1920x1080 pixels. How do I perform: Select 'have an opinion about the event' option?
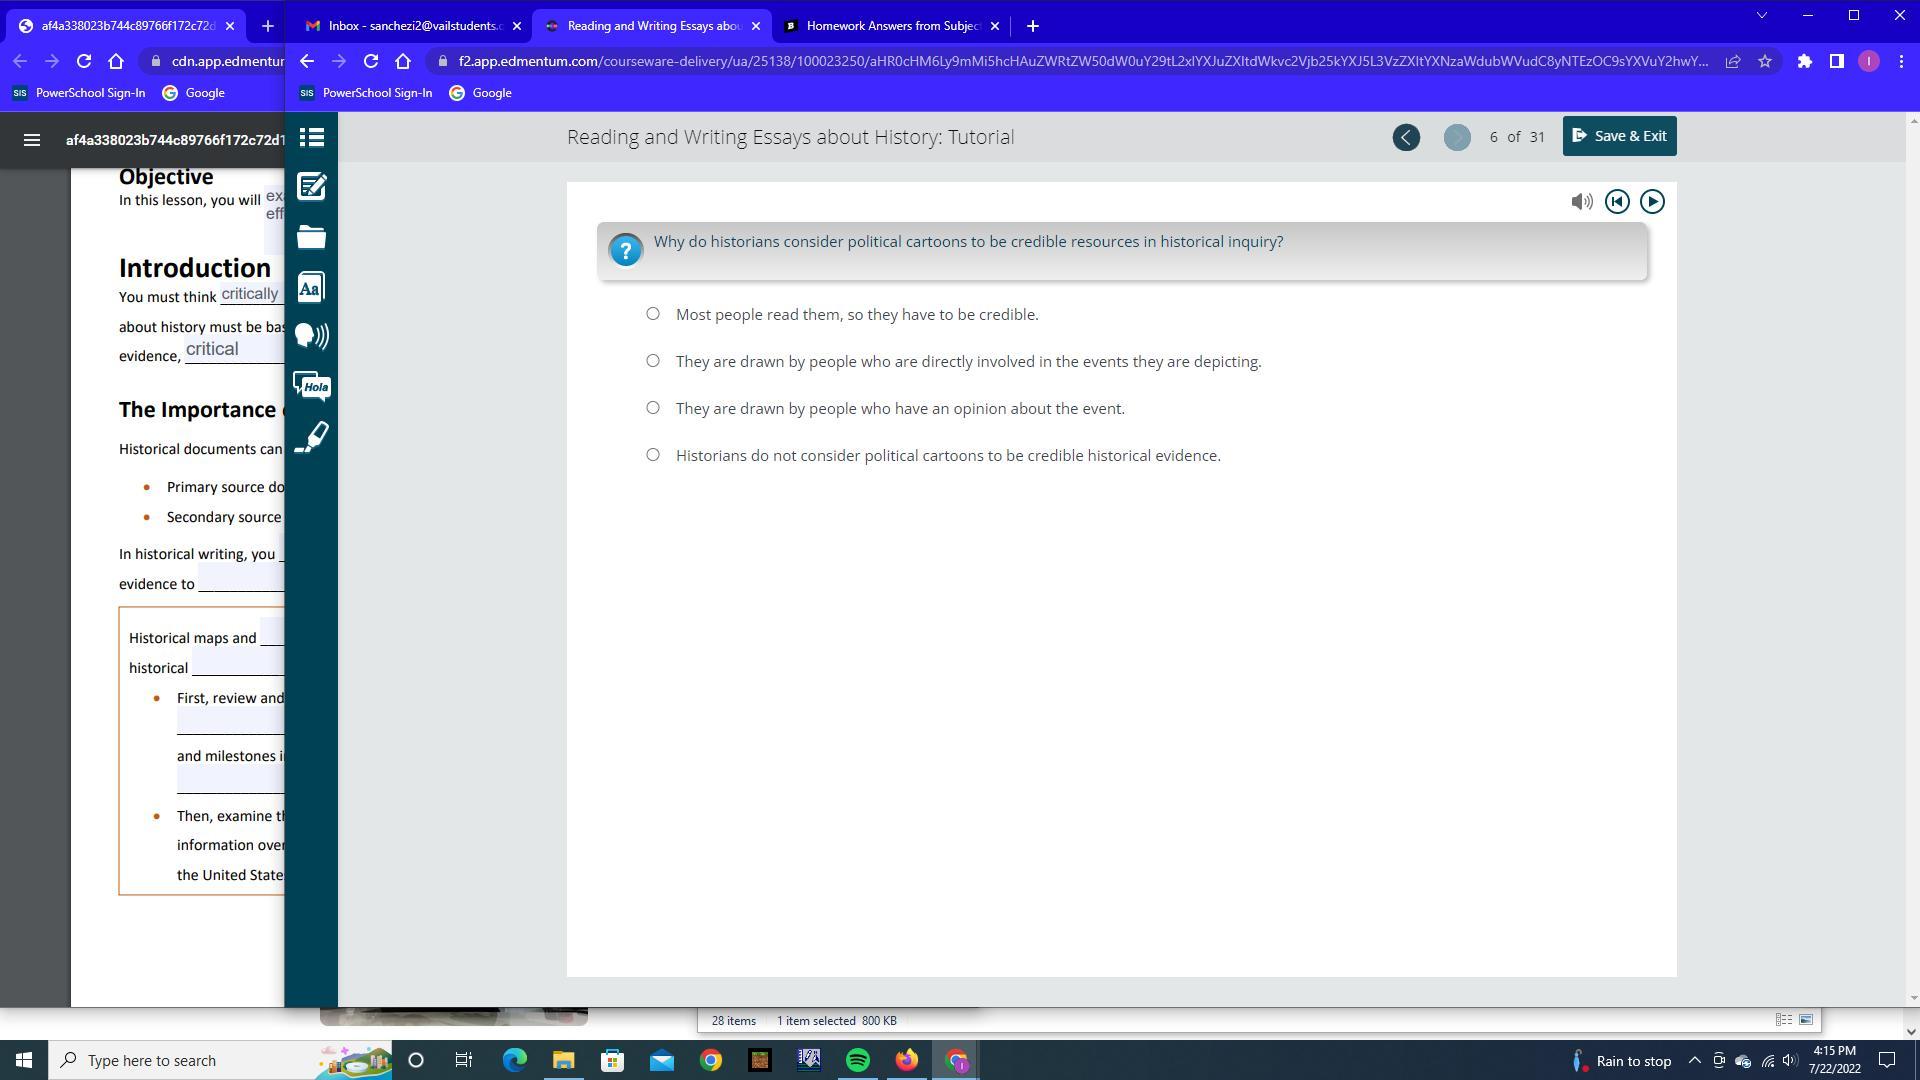point(653,408)
